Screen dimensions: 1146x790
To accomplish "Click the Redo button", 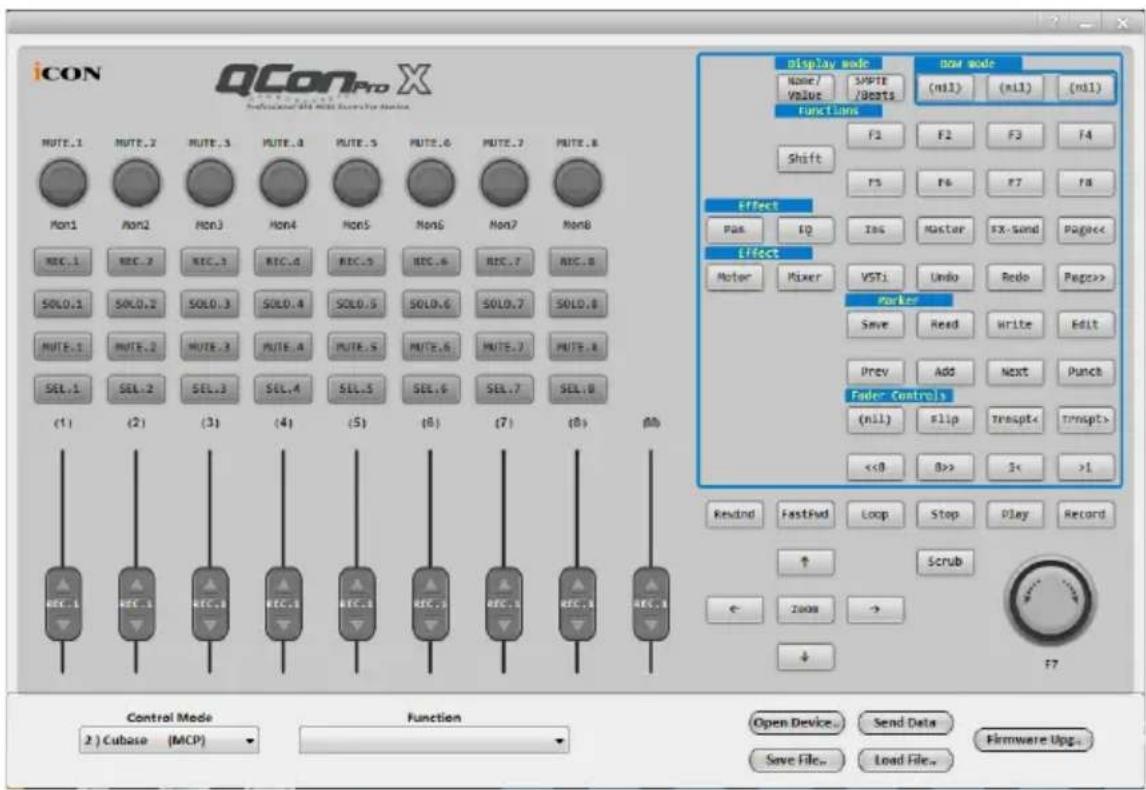I will (x=1015, y=277).
